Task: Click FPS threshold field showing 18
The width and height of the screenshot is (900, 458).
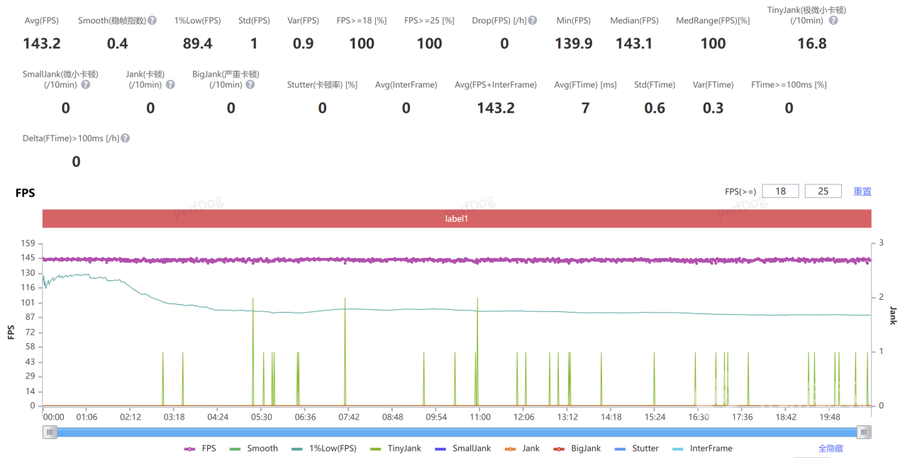Action: point(780,191)
